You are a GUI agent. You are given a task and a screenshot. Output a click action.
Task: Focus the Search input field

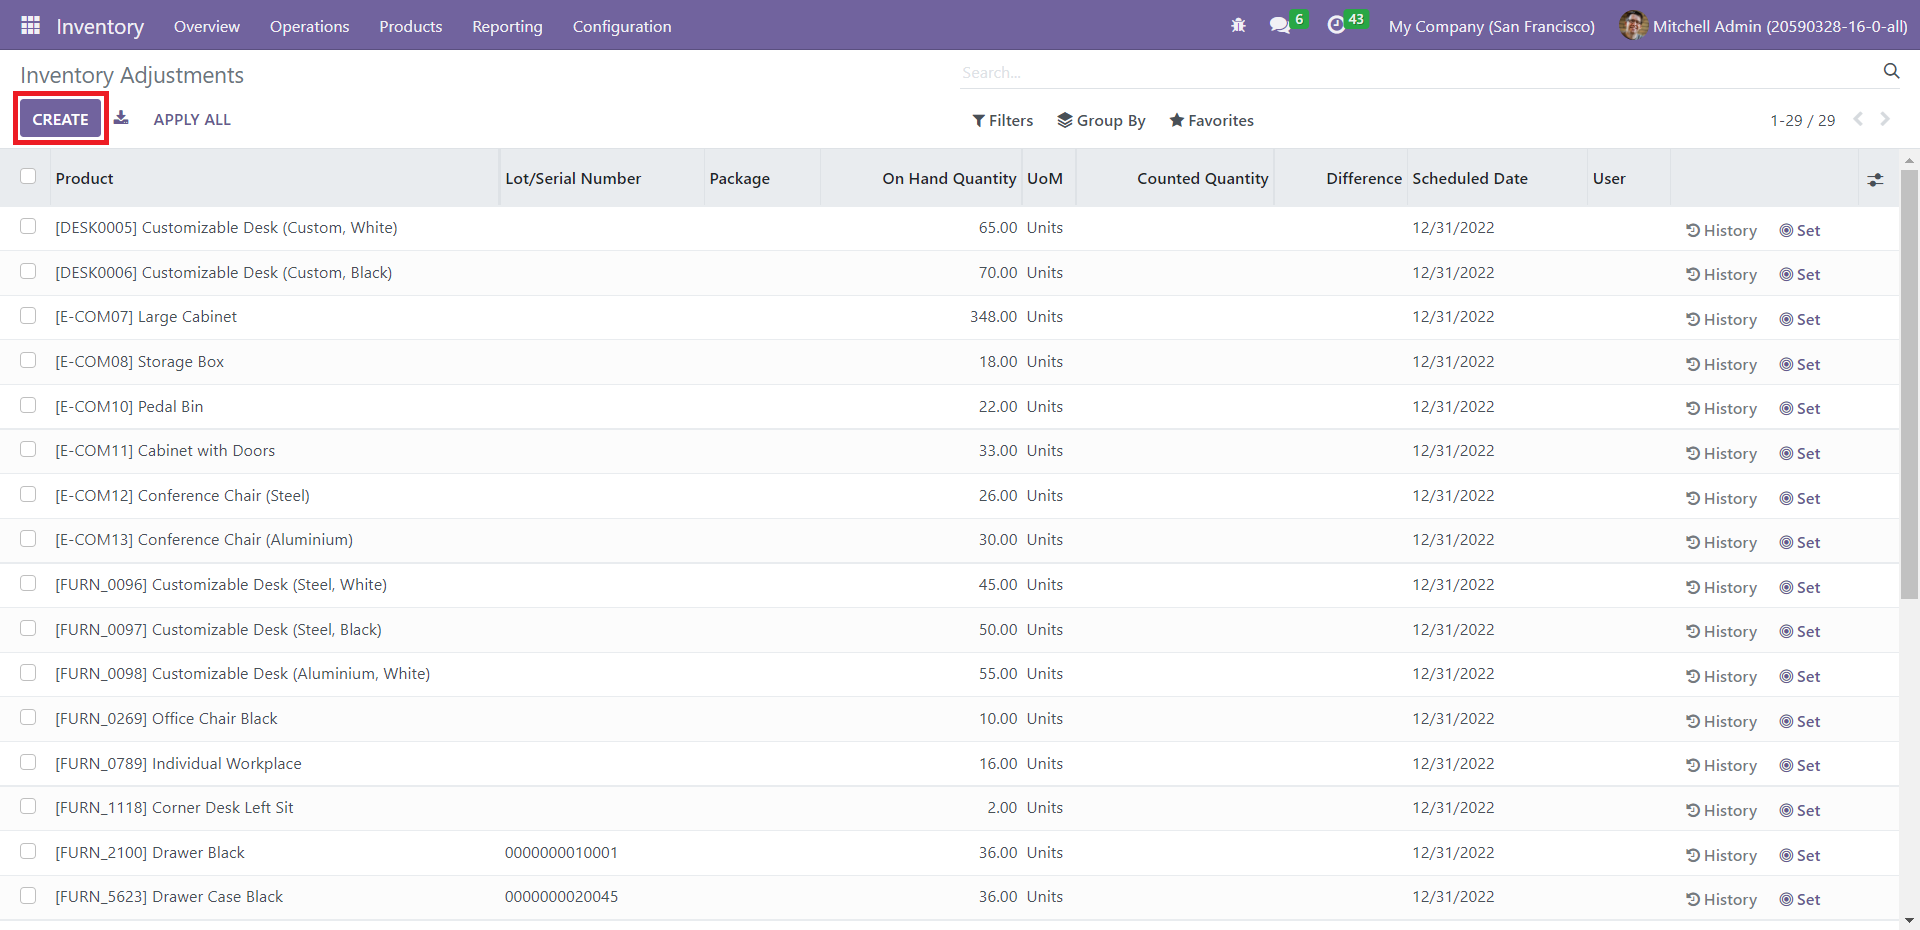coord(1420,72)
